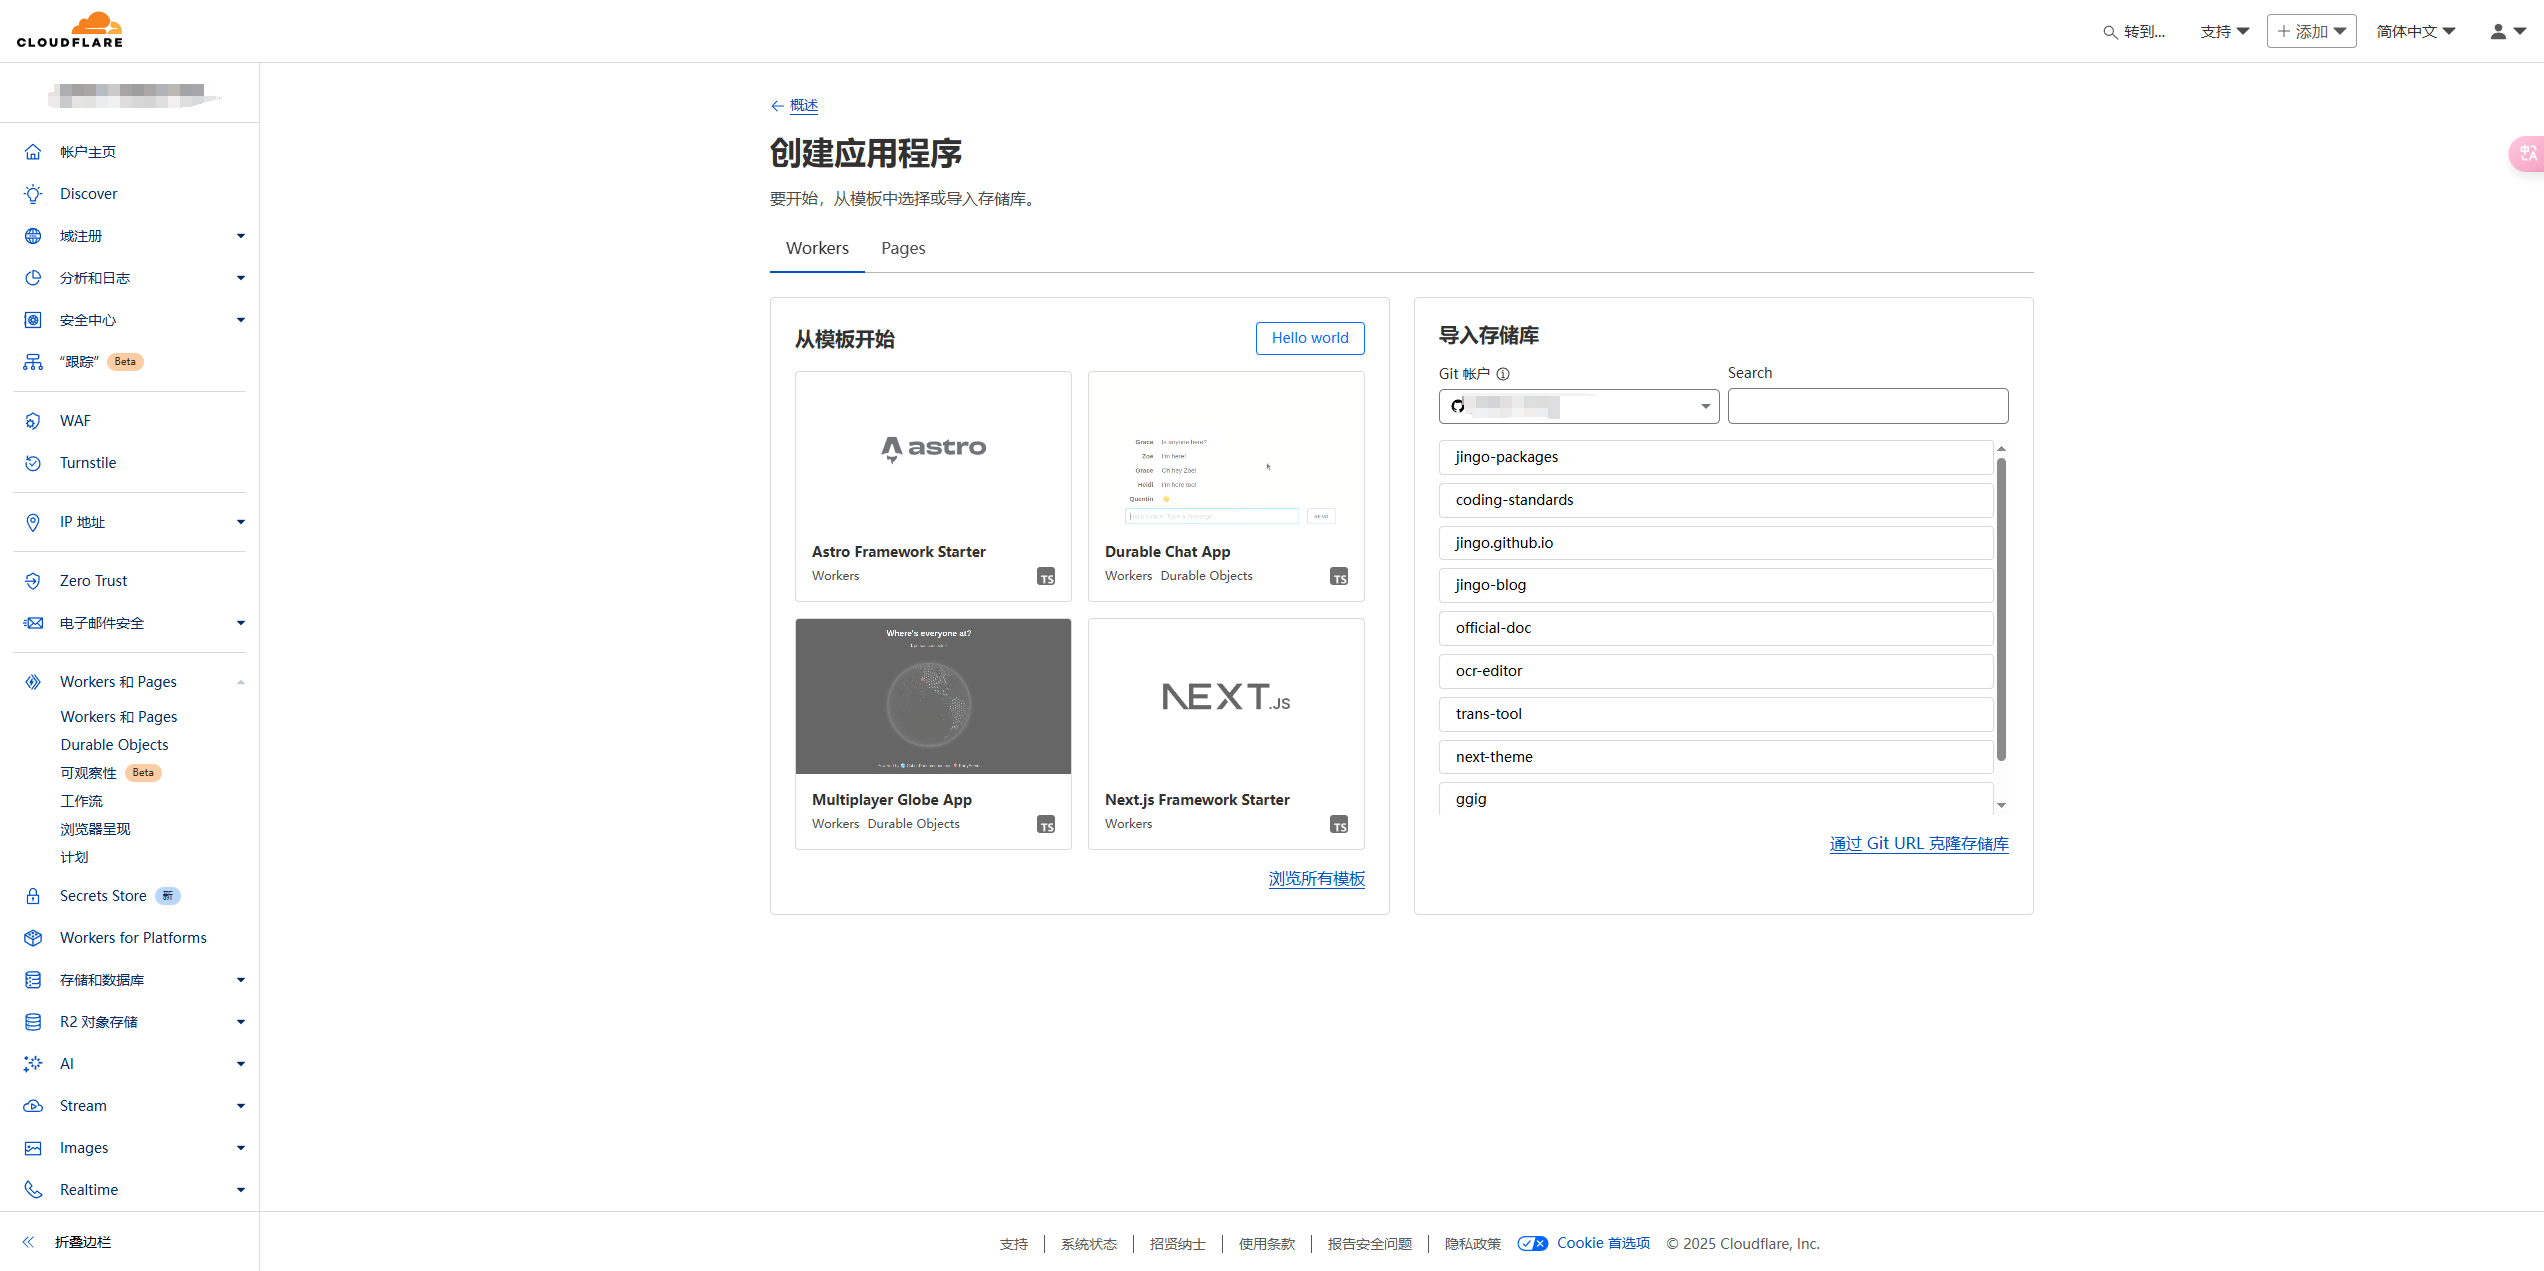Open the Simplified Chinese language dropdown
Viewport: 2544px width, 1271px height.
(2416, 31)
